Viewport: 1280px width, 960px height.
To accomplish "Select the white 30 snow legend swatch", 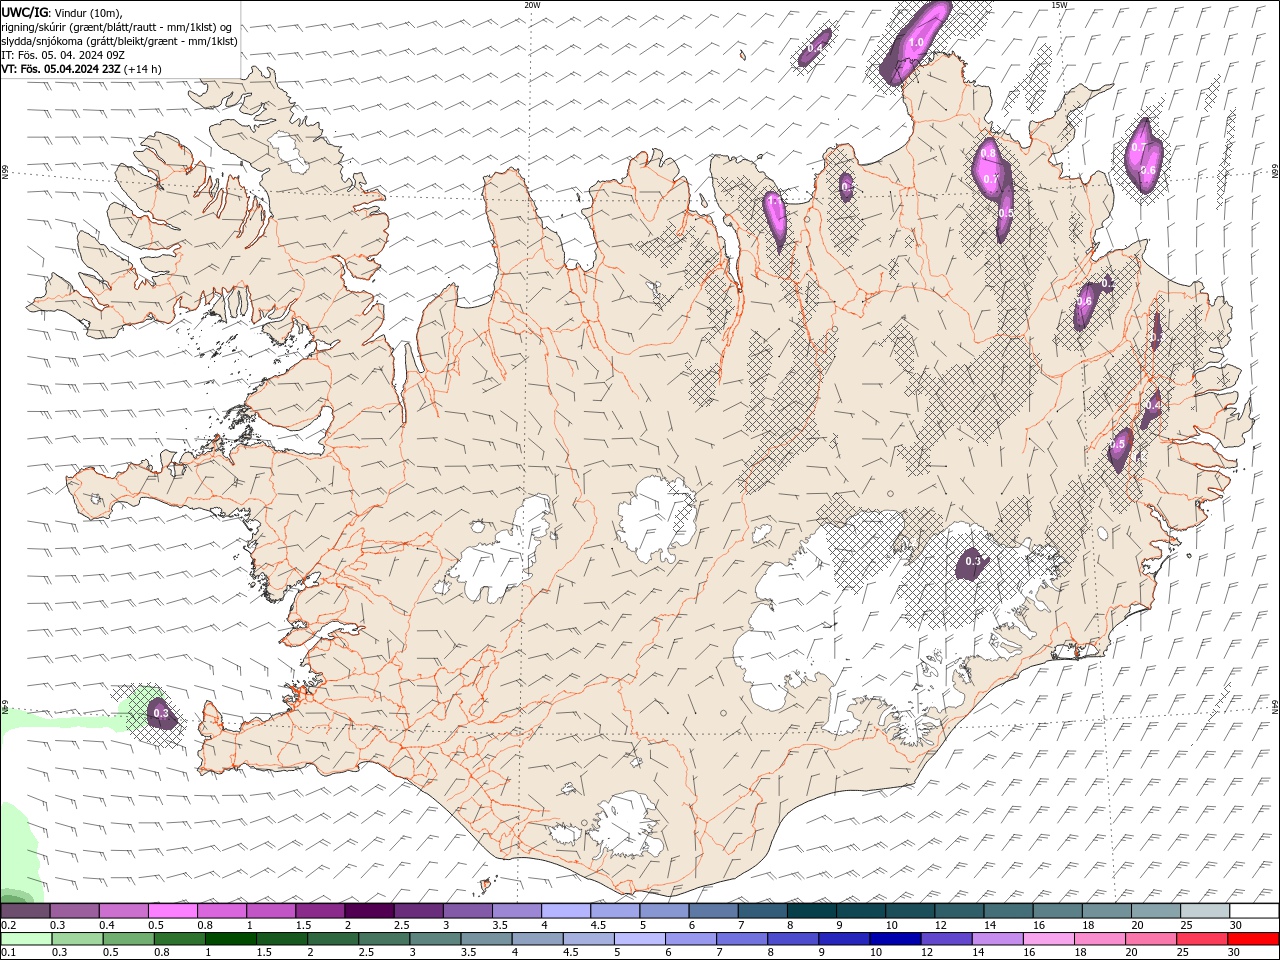I will coord(1253,911).
